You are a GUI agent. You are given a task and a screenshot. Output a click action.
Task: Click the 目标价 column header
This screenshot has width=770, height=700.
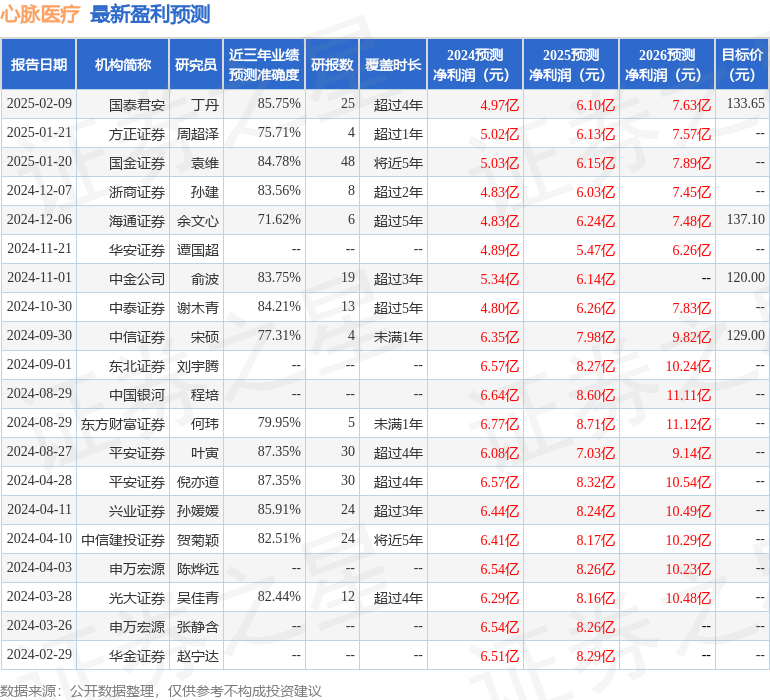(x=742, y=64)
